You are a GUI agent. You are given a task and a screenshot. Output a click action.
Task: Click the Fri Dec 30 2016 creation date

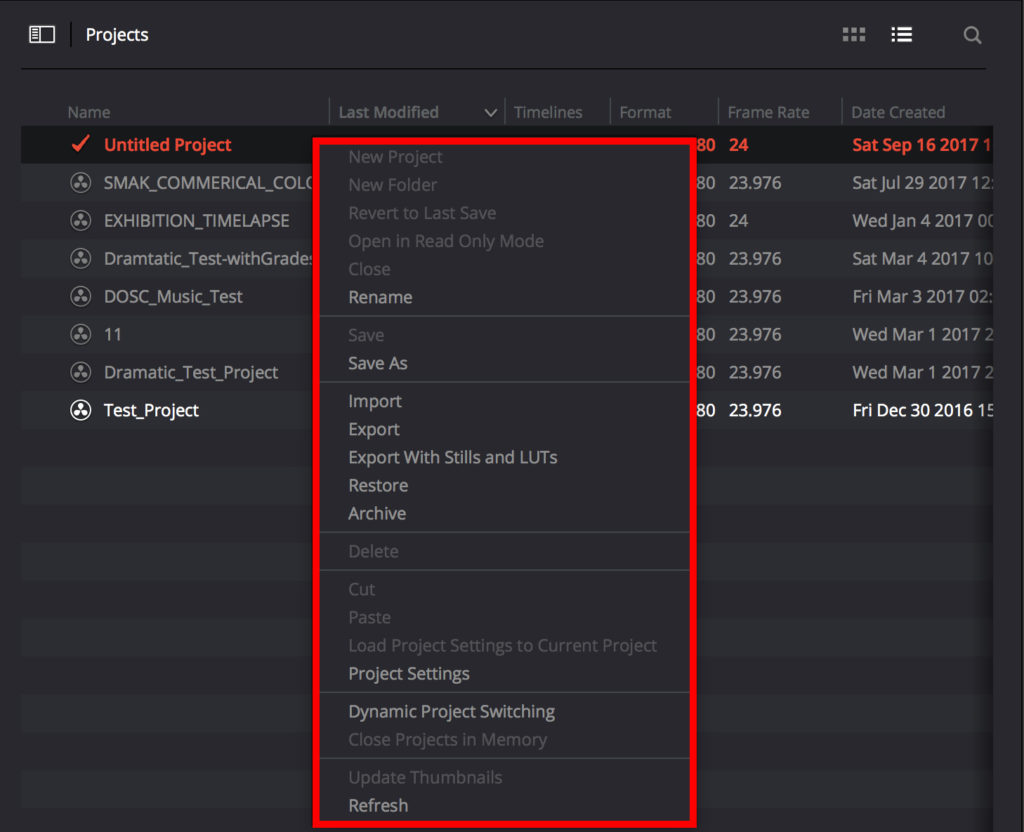(922, 410)
